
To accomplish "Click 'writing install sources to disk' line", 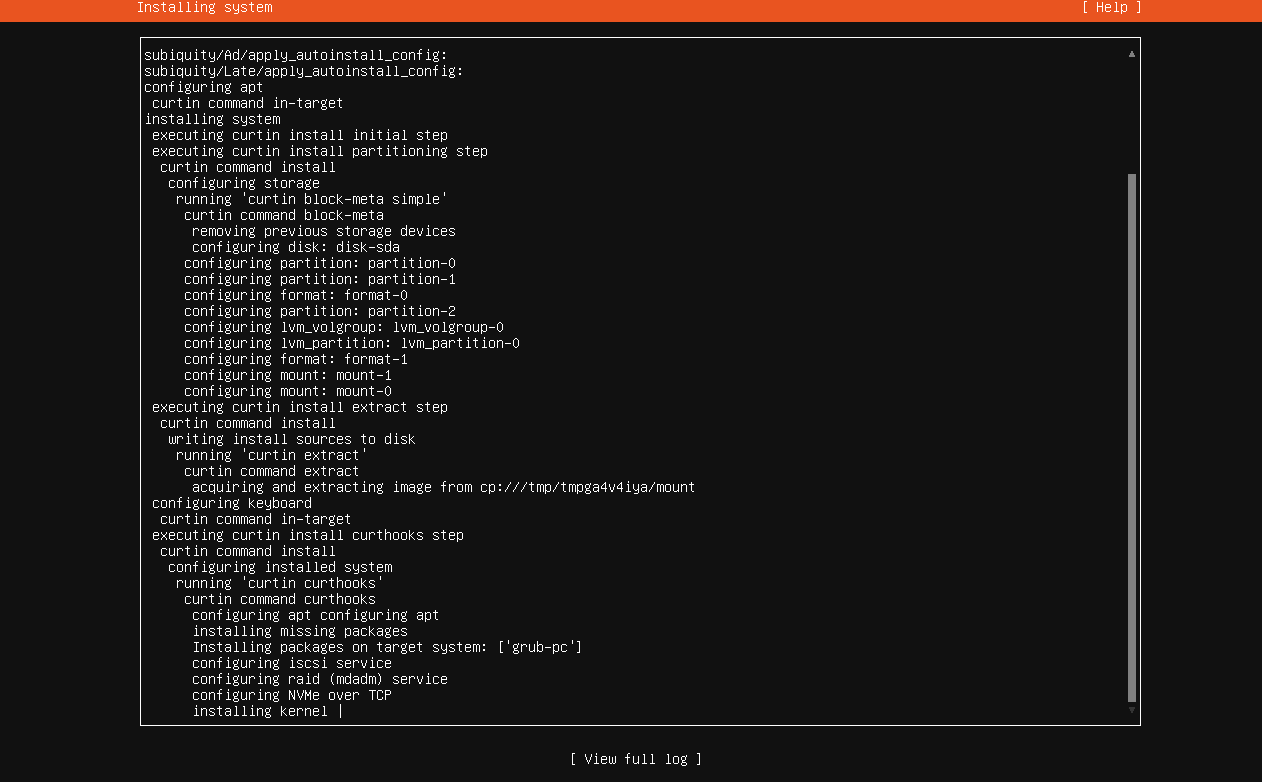I will coord(292,439).
